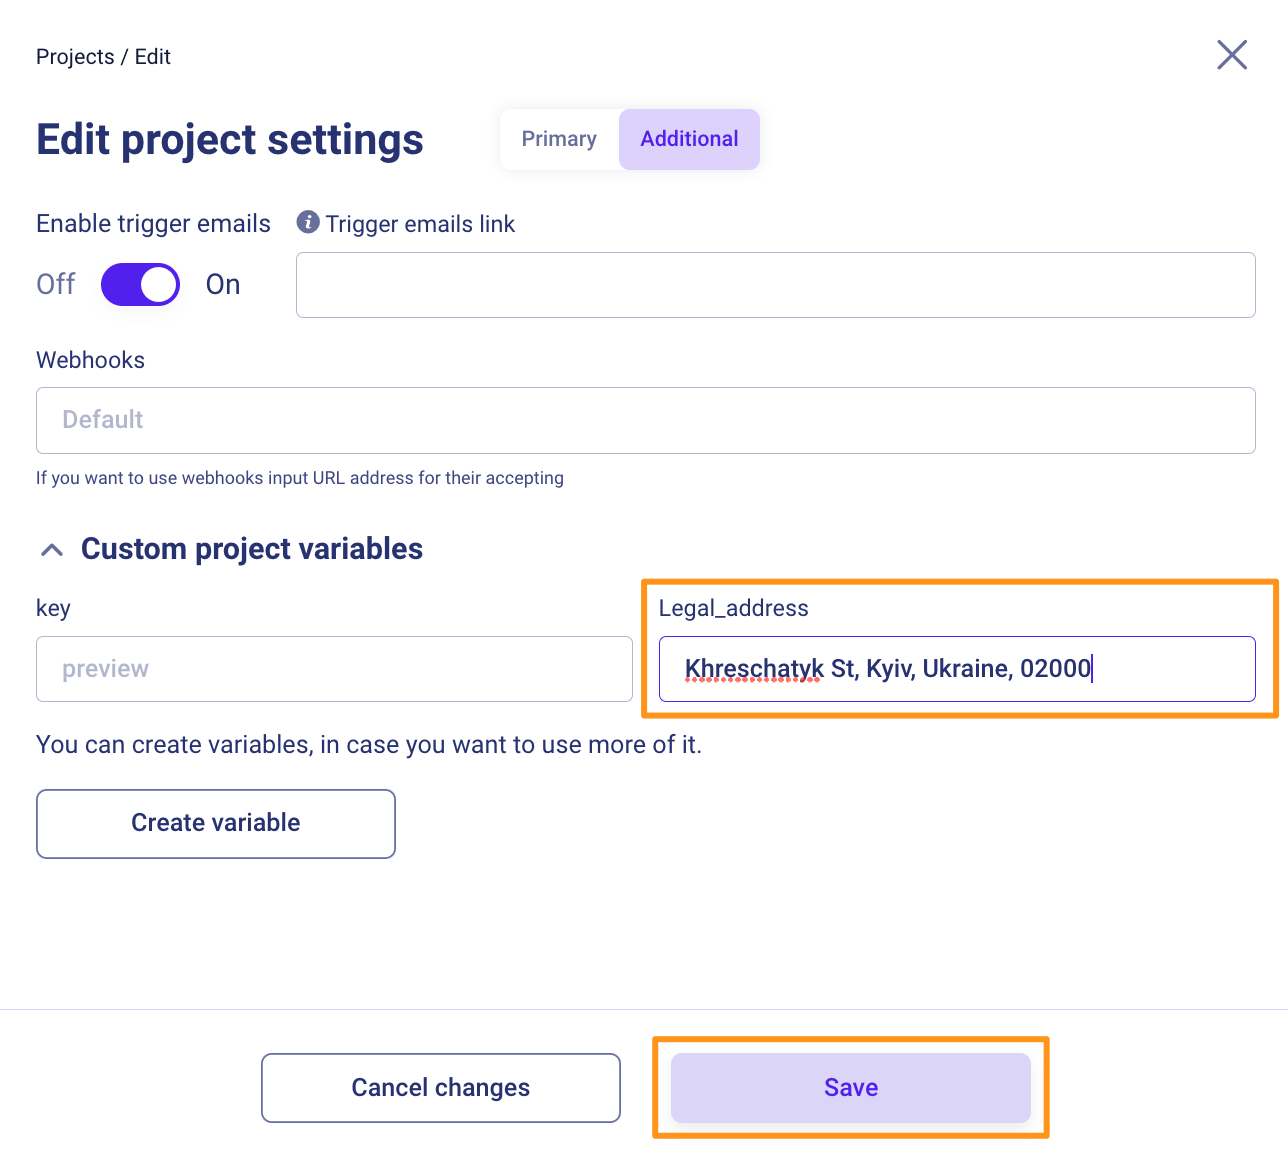The height and width of the screenshot is (1158, 1288).
Task: Click the Create variable button
Action: coord(216,823)
